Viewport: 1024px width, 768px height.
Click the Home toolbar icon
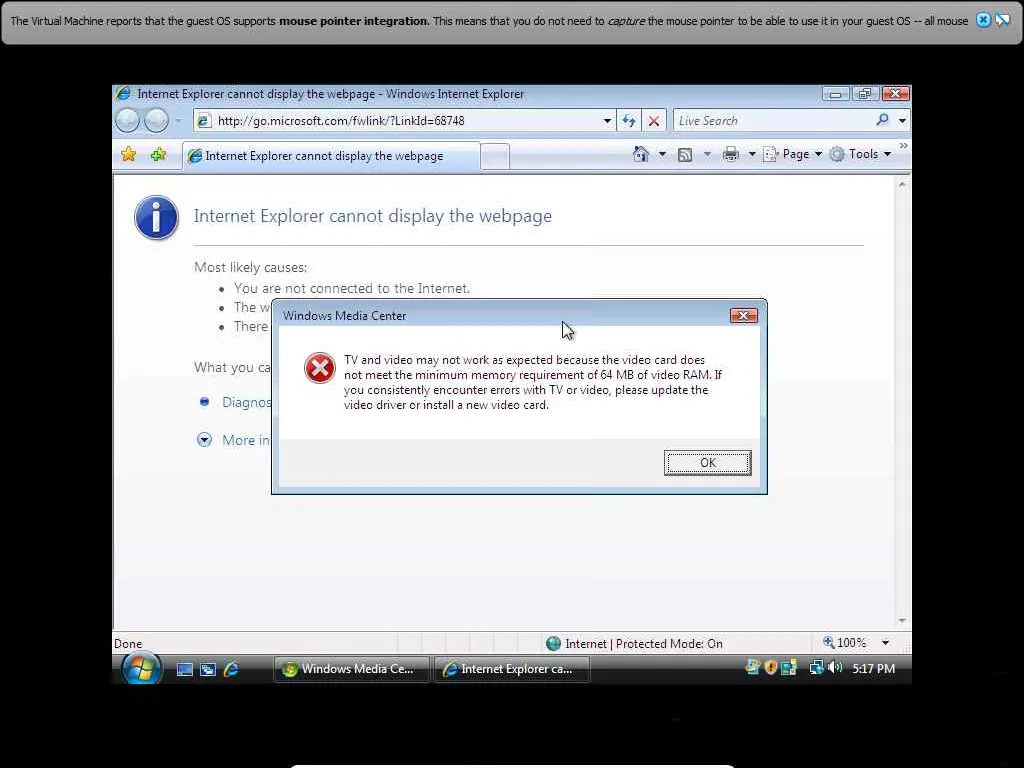pos(641,154)
